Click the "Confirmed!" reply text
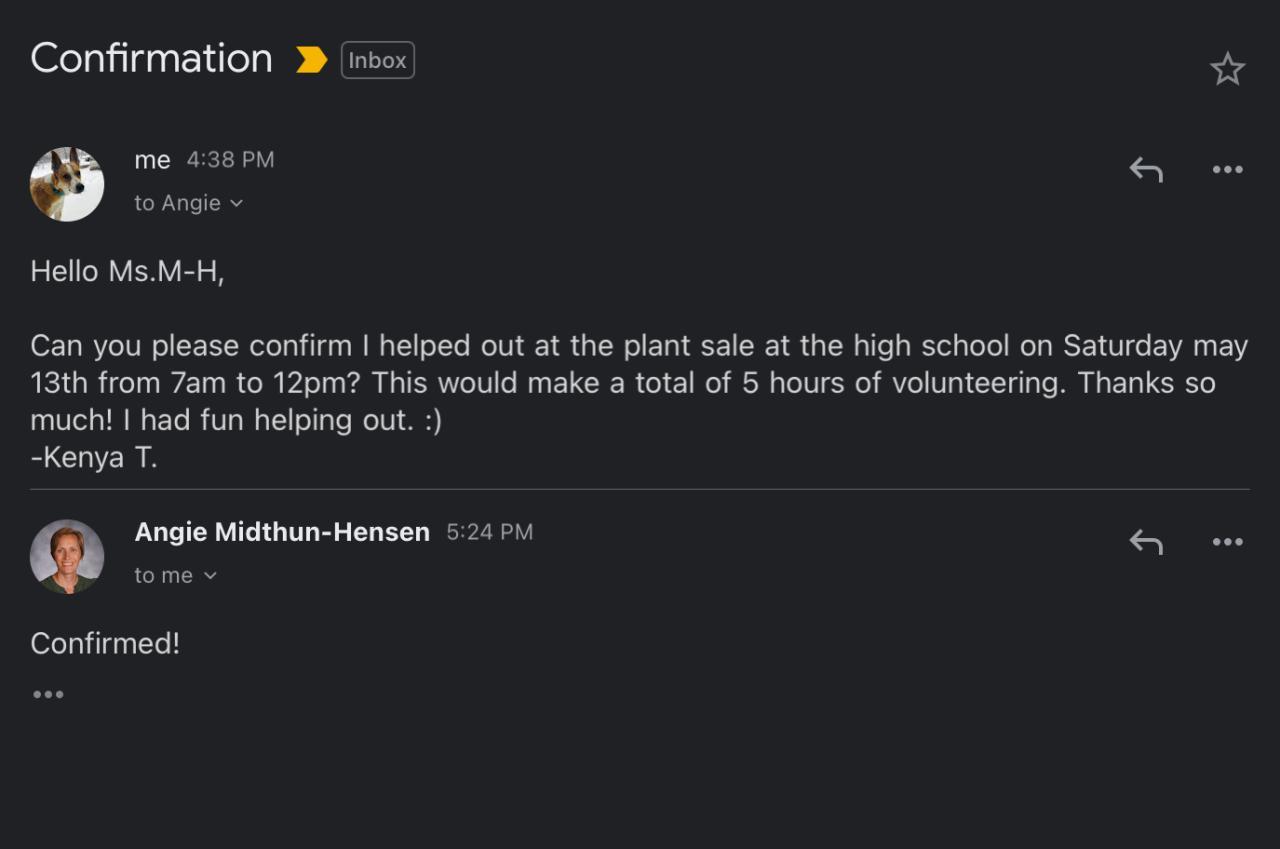This screenshot has height=849, width=1280. (105, 643)
